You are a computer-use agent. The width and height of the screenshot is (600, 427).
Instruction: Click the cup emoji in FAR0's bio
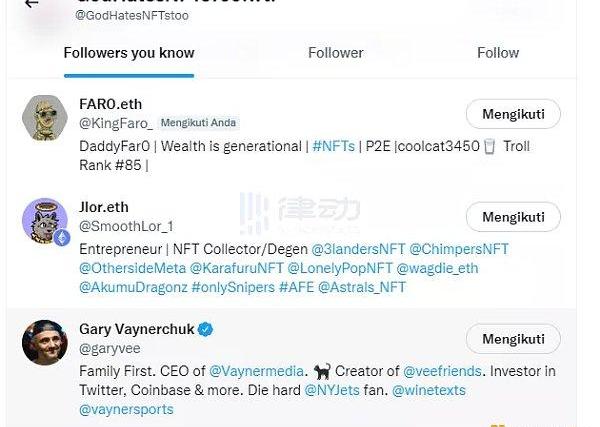tap(489, 146)
